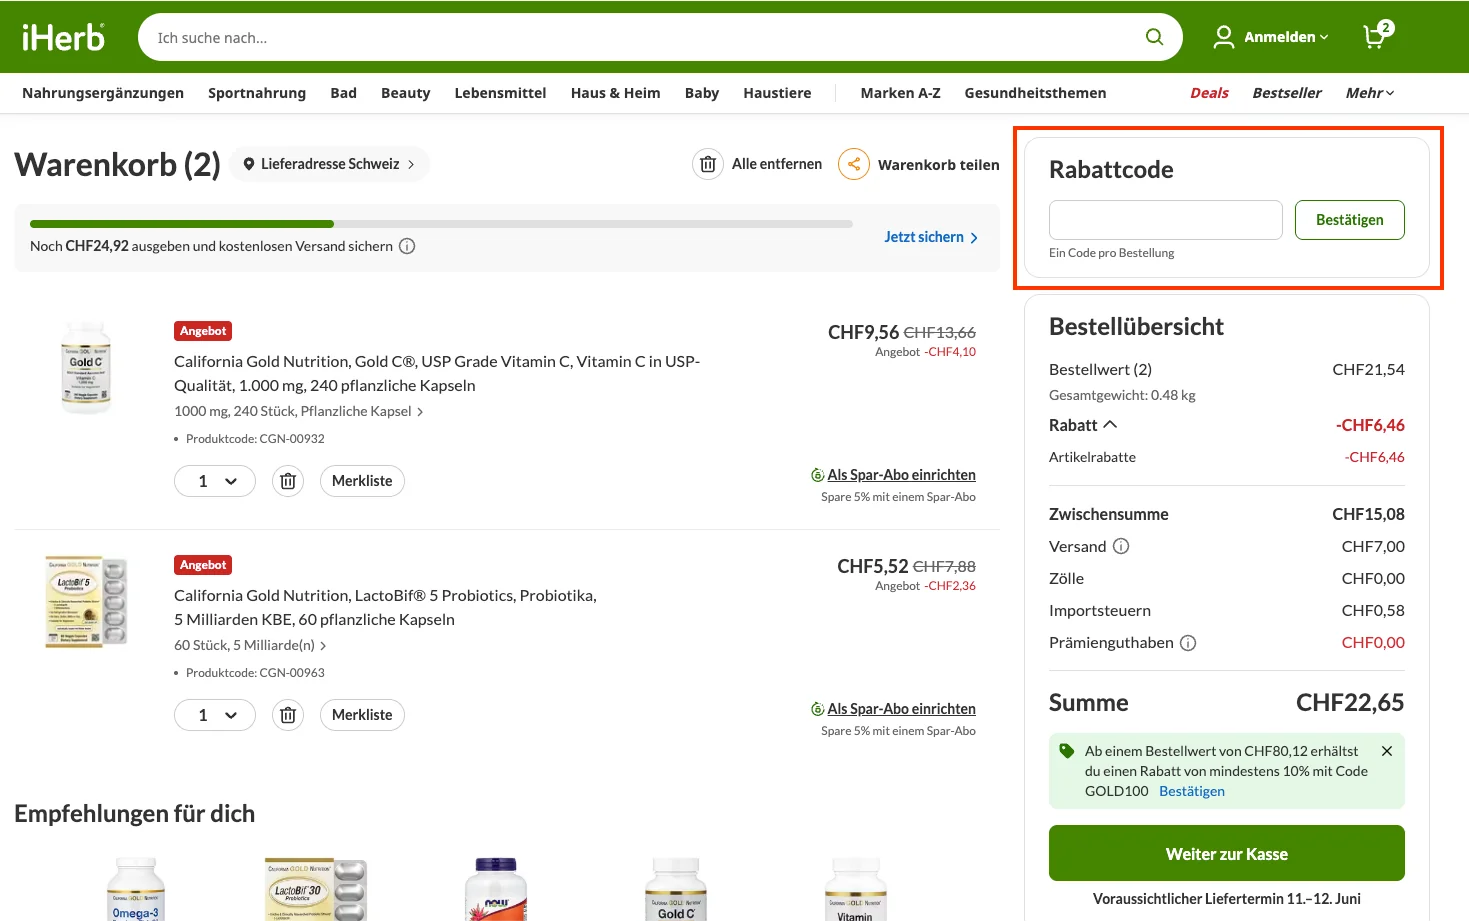Open the Lebensmittel category
The image size is (1469, 921).
point(500,93)
